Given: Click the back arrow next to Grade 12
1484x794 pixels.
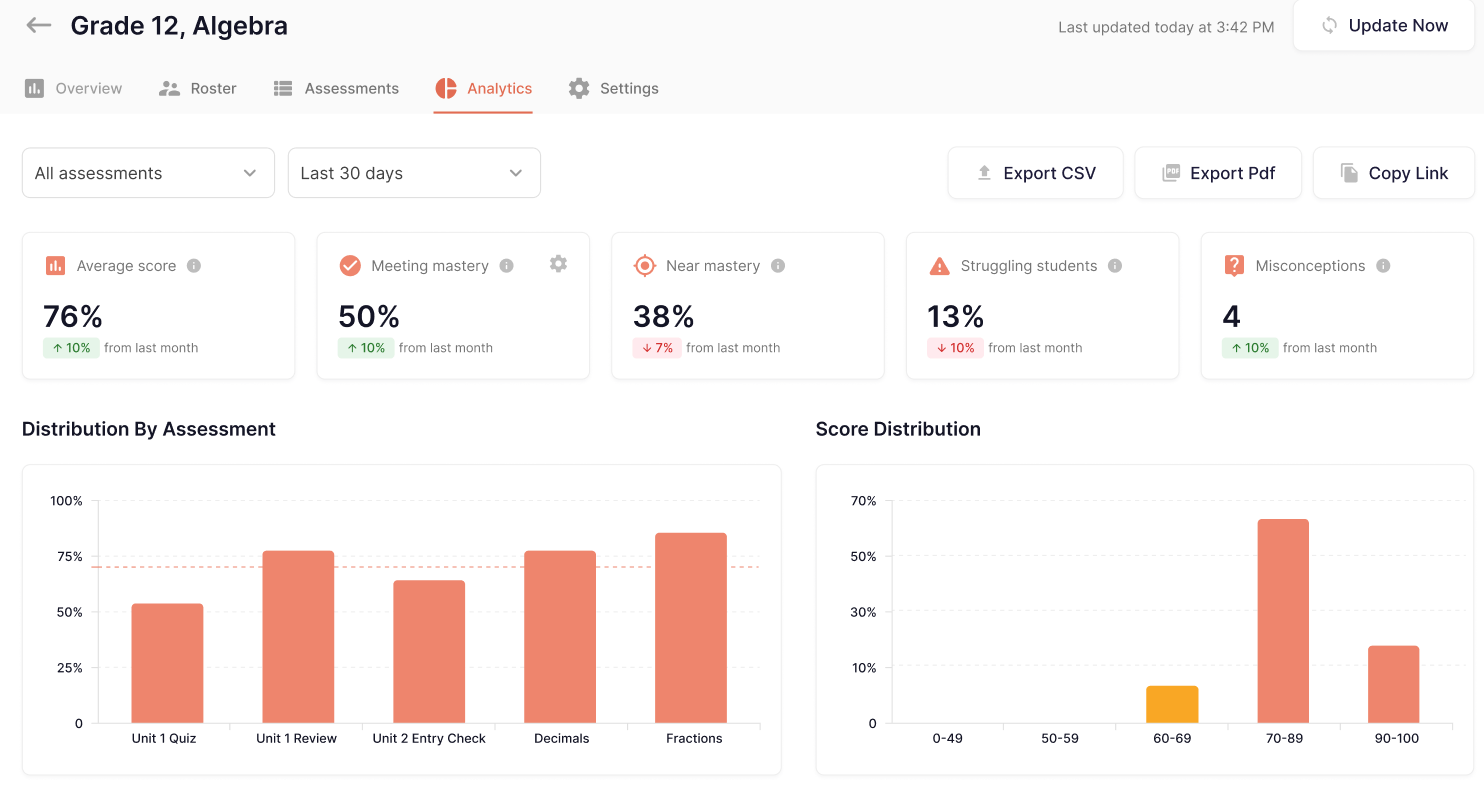Looking at the screenshot, I should (38, 25).
